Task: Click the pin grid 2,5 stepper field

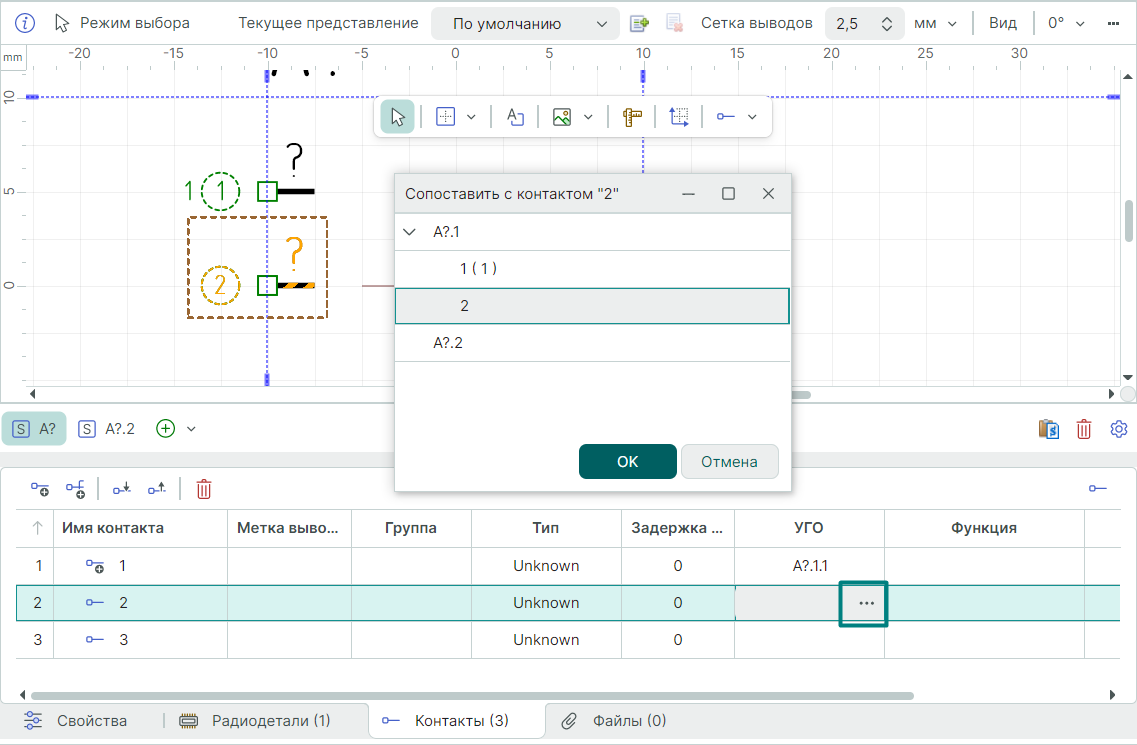Action: (x=863, y=23)
